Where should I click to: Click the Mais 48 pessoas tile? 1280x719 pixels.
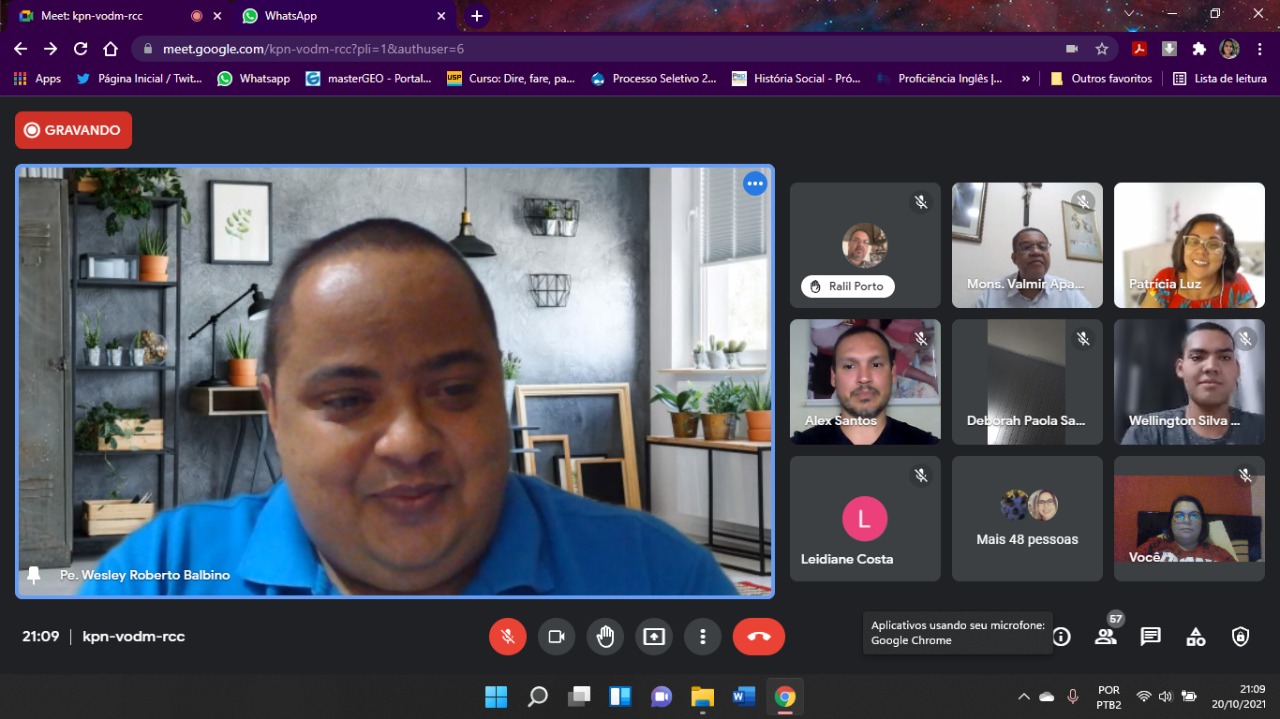click(x=1027, y=519)
